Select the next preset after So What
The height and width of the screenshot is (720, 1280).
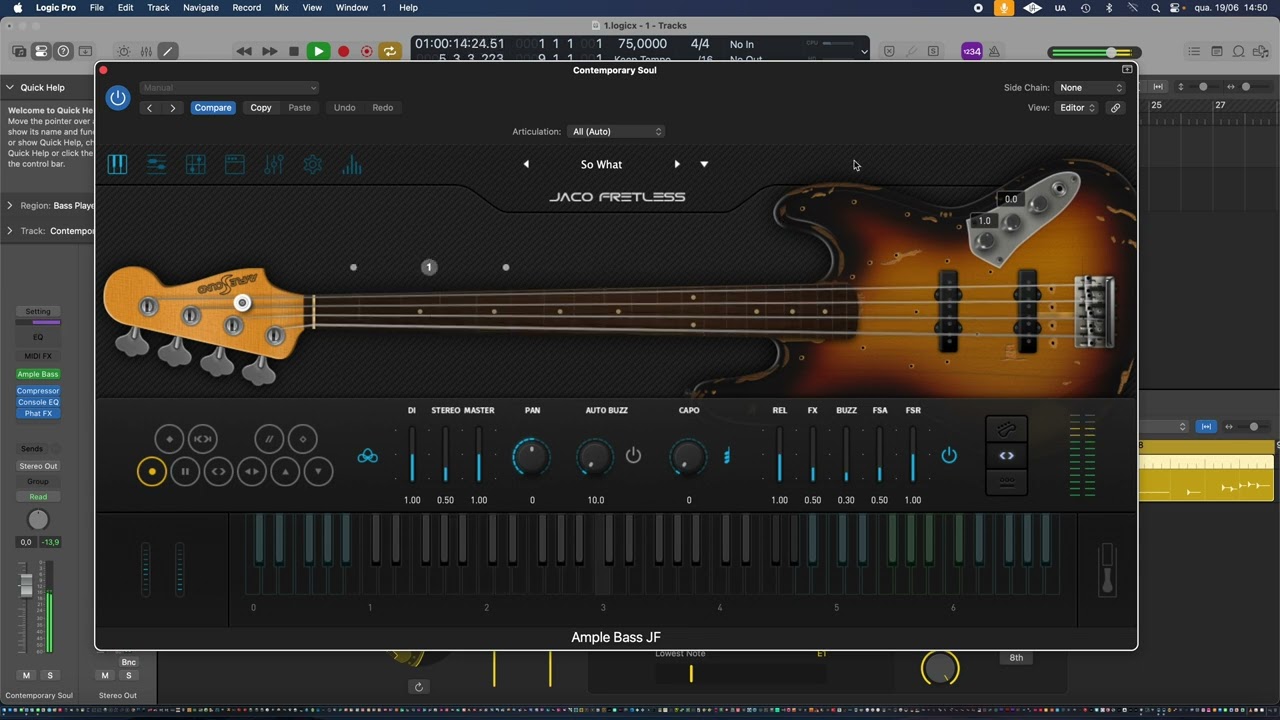pos(677,164)
